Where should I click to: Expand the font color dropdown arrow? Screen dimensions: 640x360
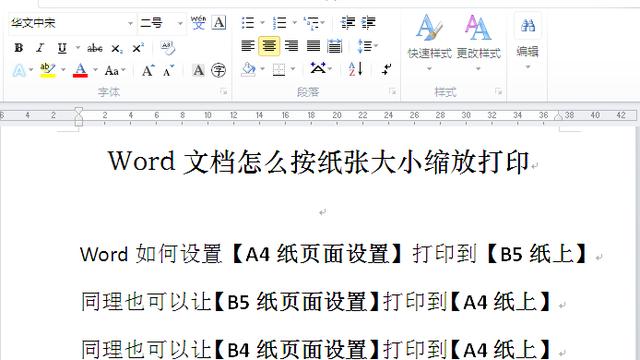96,70
